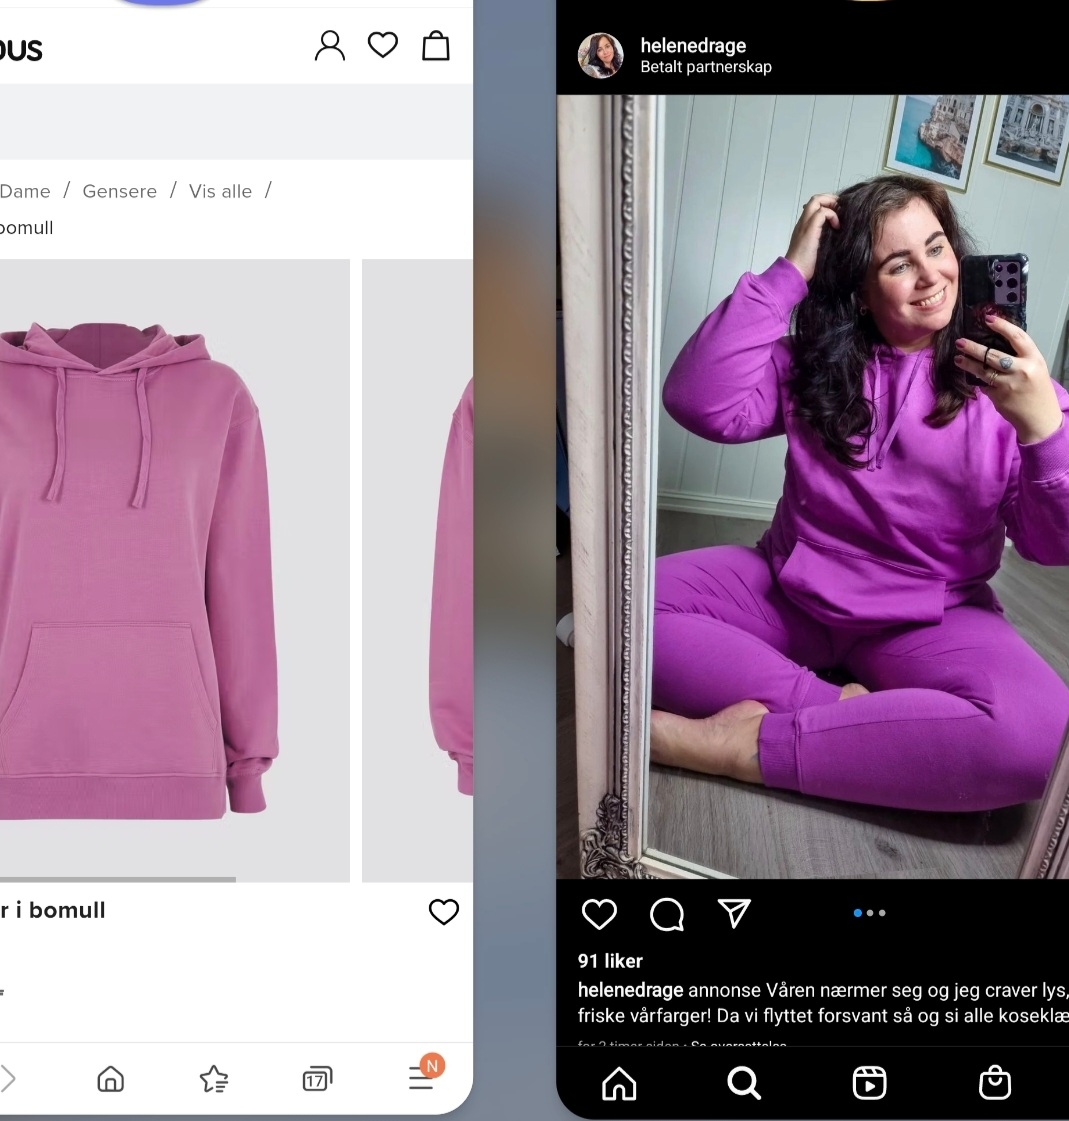Screen dimensions: 1069x1121
Task: Favorite the hoodie with the heart button
Action: pos(443,912)
